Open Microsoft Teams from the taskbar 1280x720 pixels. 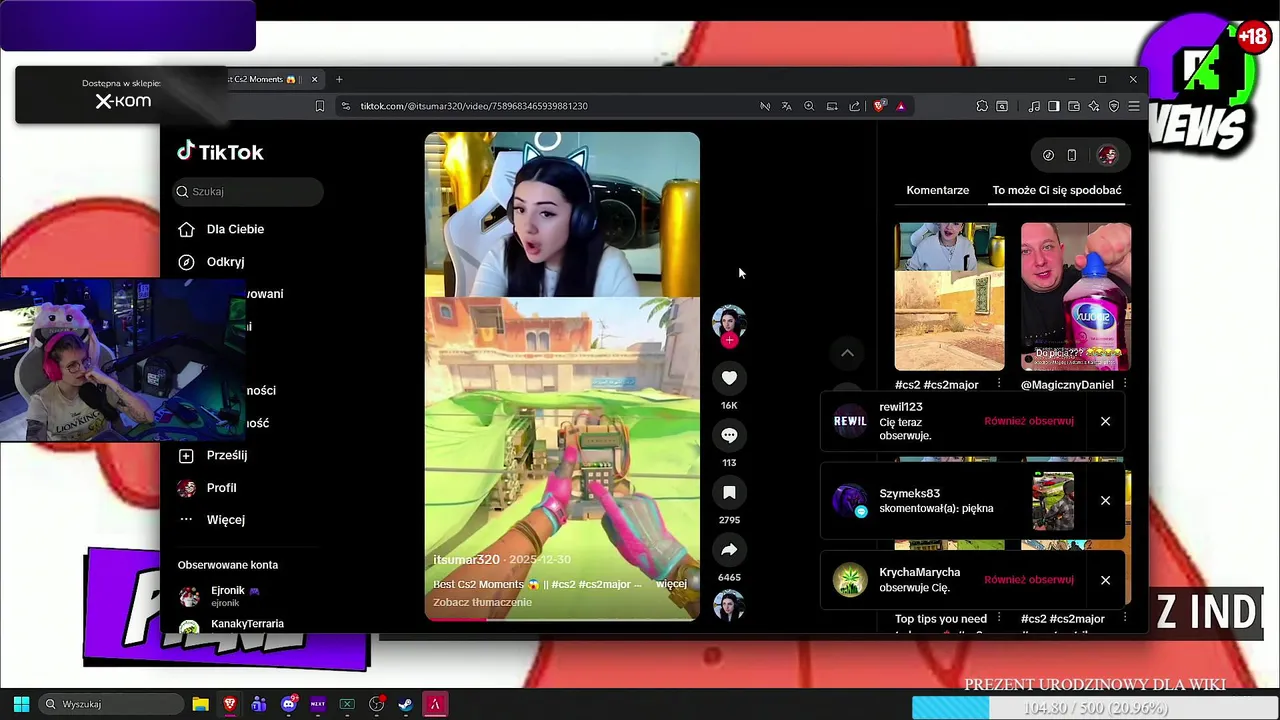click(x=259, y=704)
